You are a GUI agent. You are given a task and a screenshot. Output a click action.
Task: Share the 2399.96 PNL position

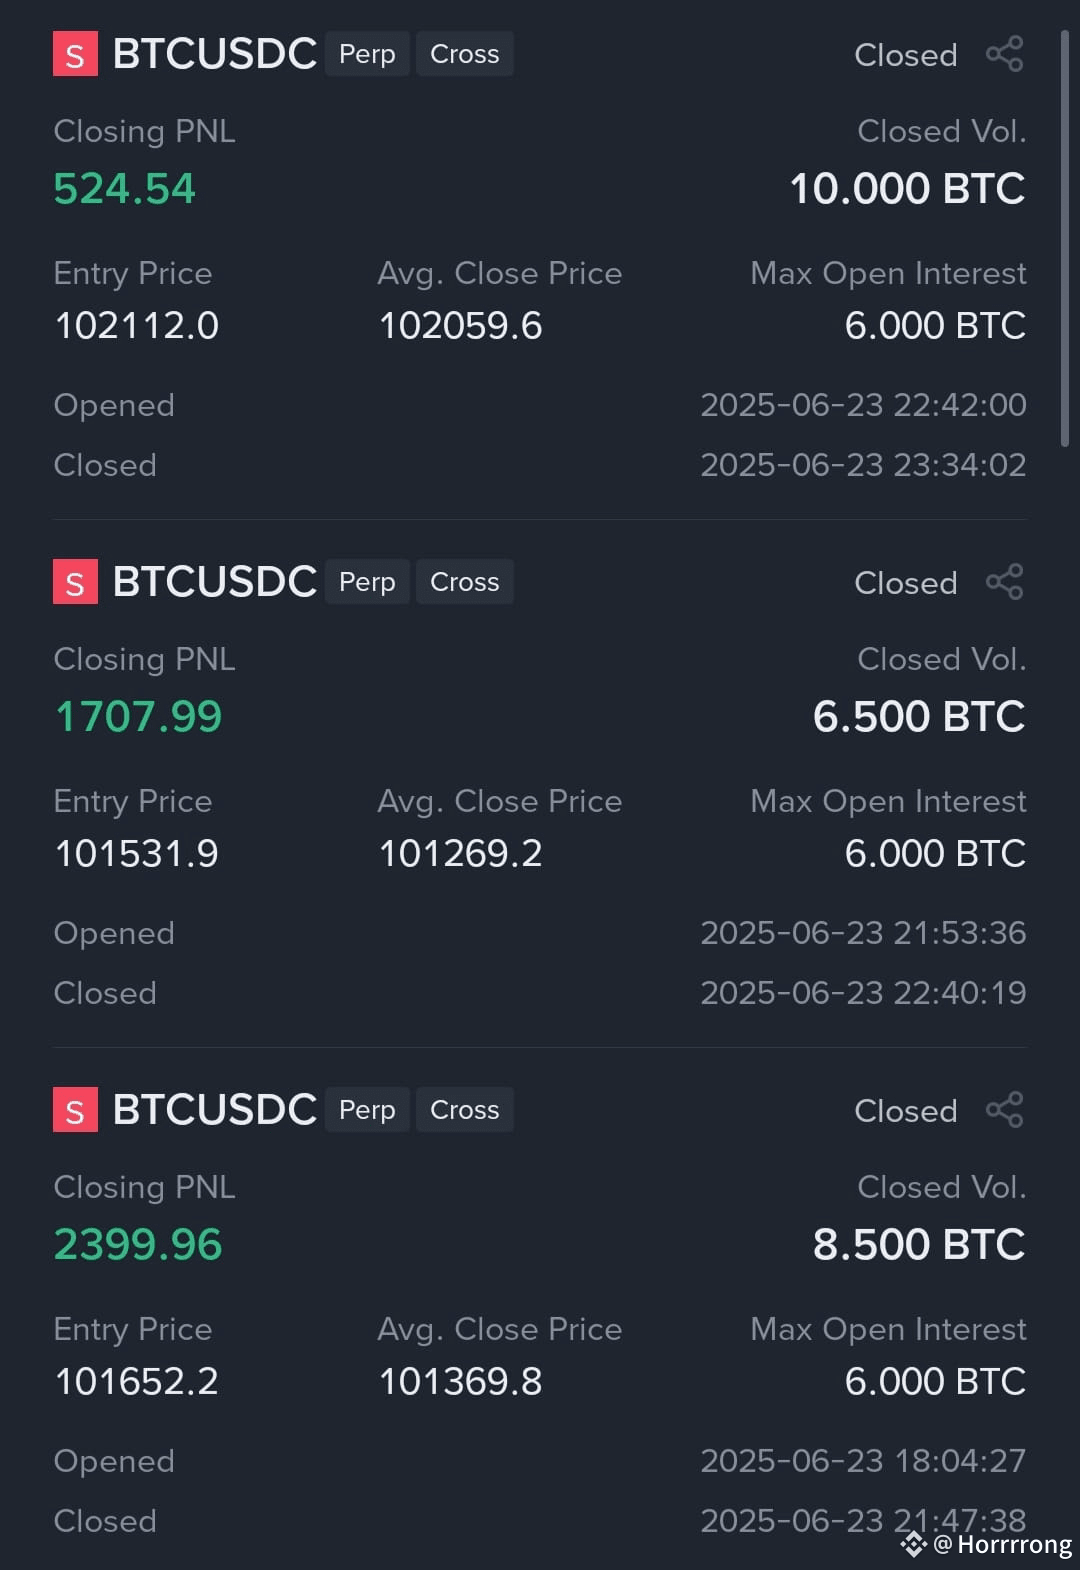pyautogui.click(x=1005, y=1110)
